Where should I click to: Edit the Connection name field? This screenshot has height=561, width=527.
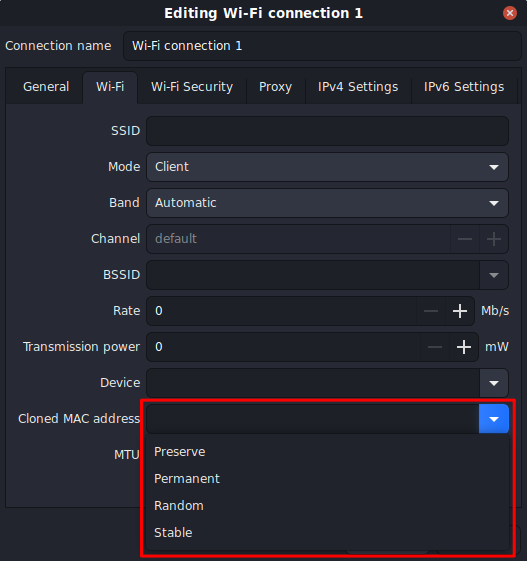coord(322,46)
